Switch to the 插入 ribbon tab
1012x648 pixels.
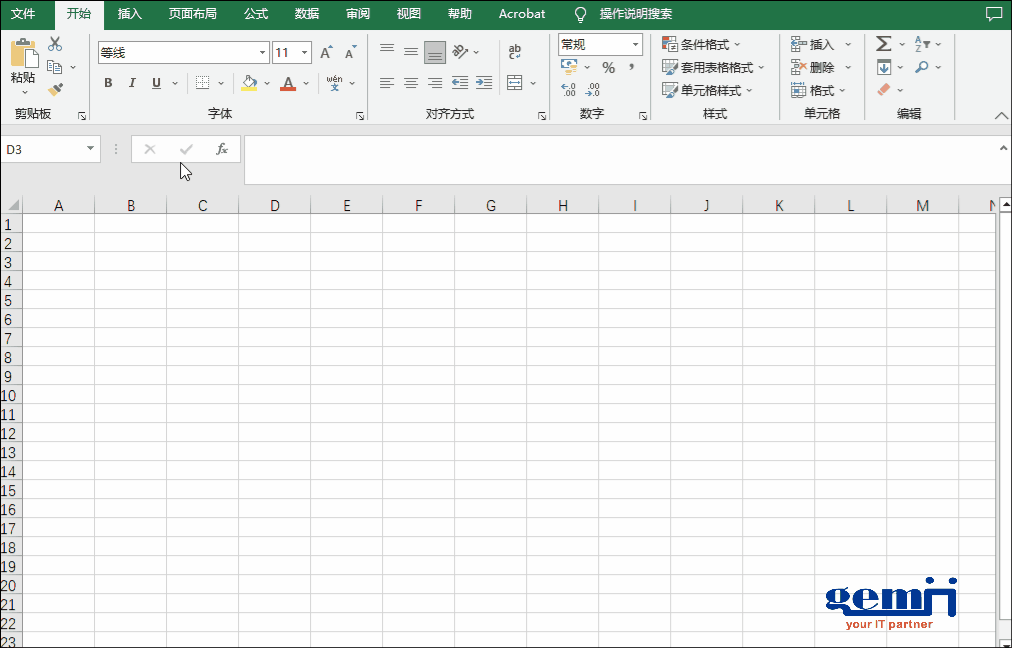tap(129, 14)
